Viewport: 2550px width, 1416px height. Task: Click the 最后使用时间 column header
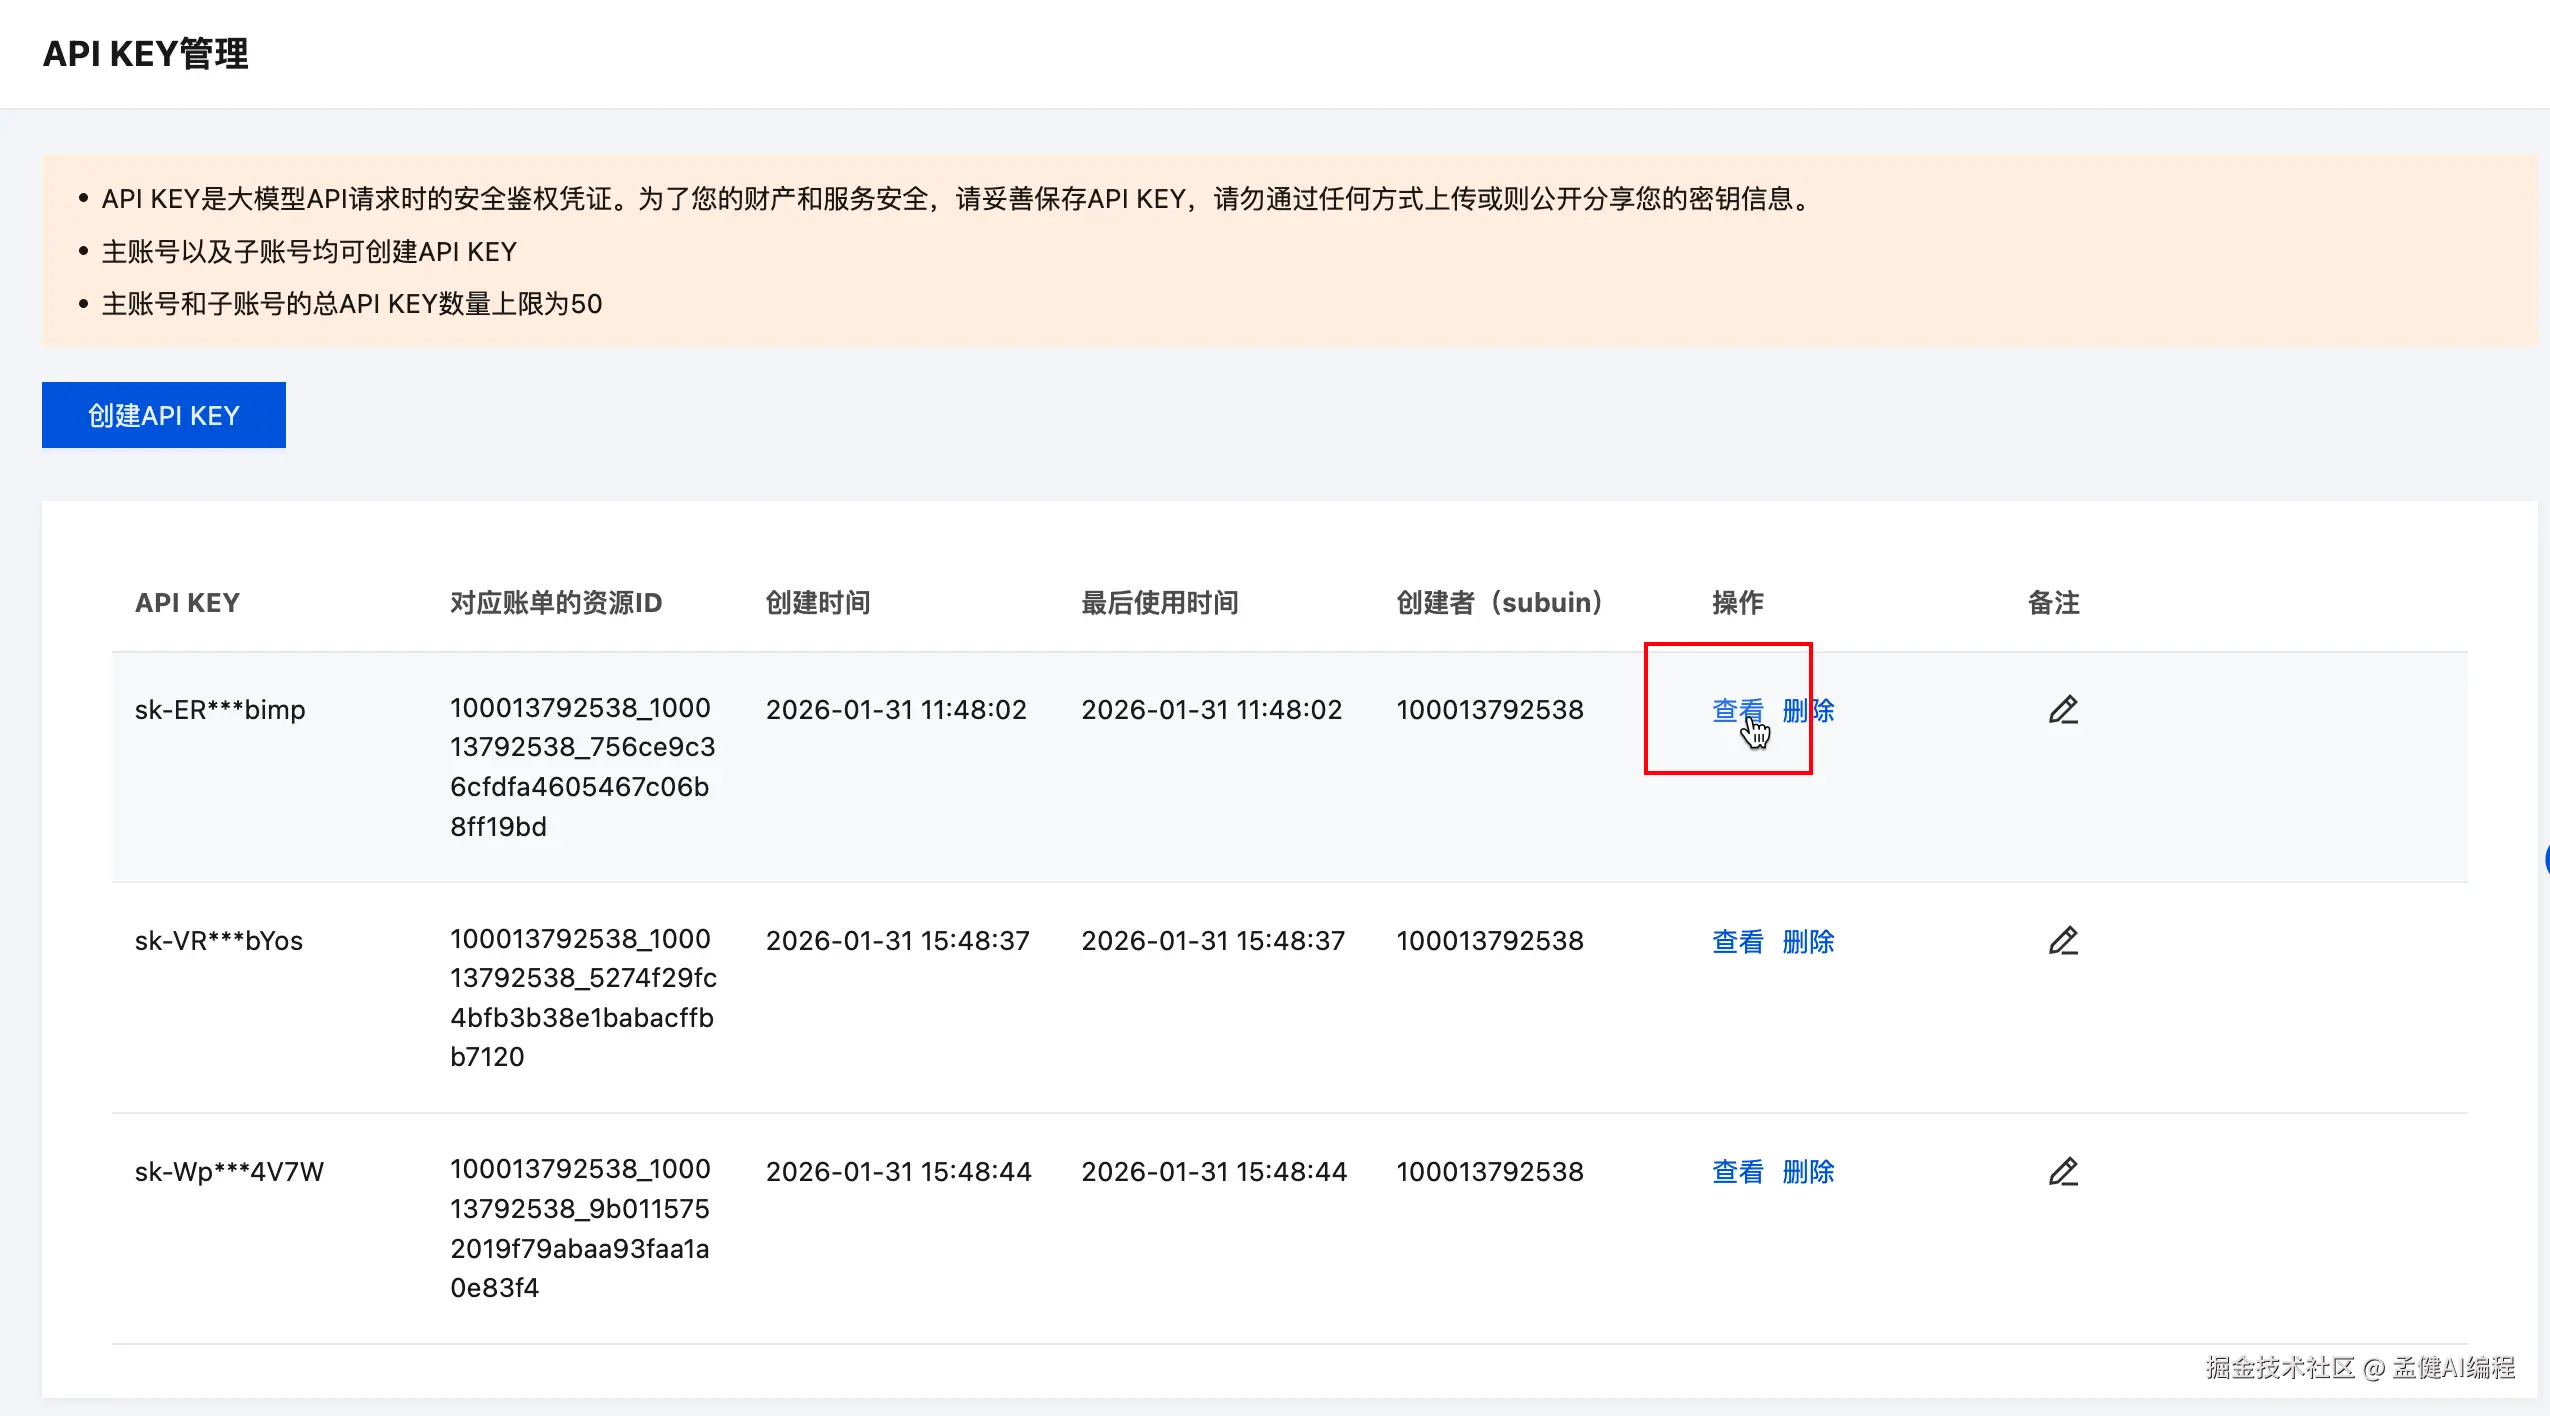[x=1159, y=603]
